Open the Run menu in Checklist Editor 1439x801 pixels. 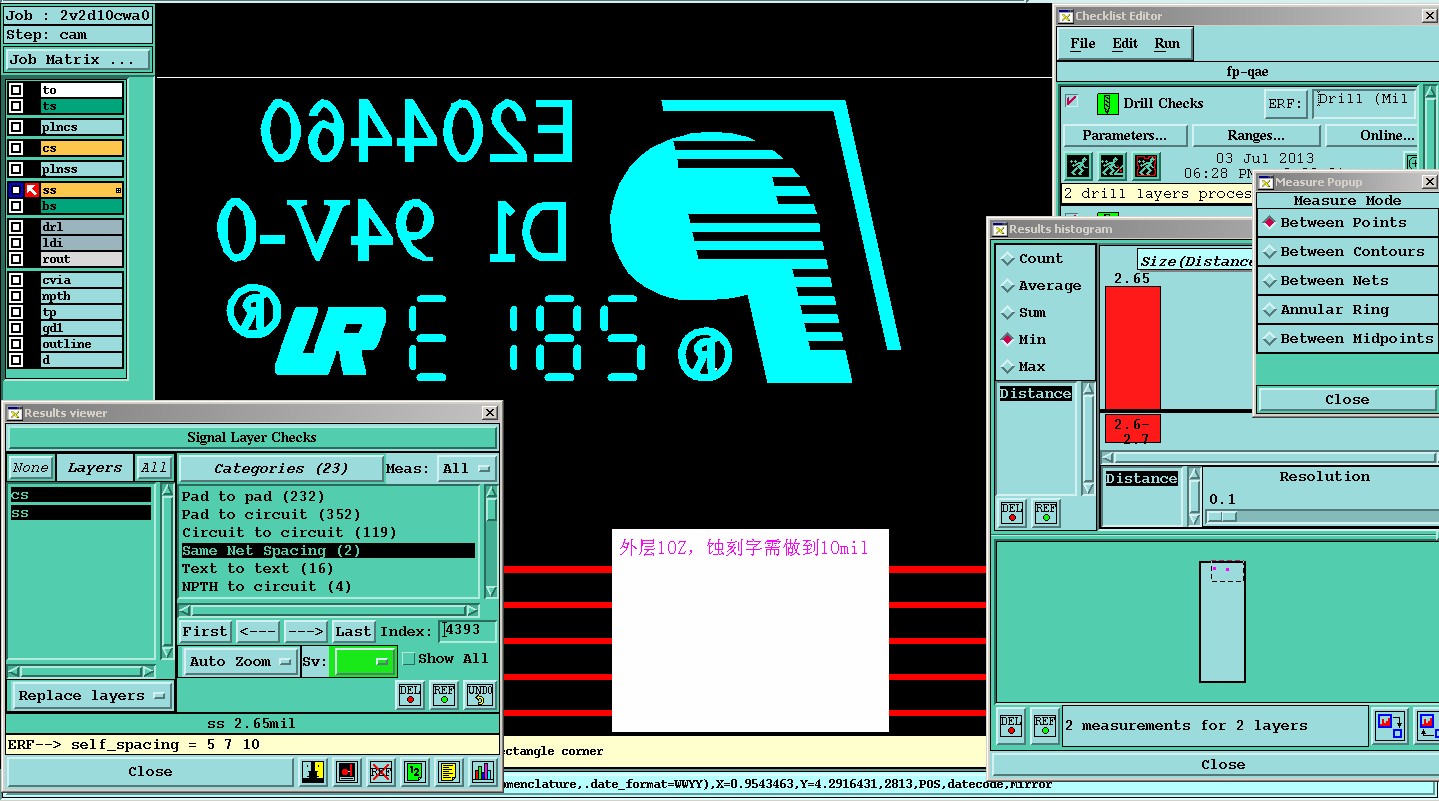[x=1167, y=43]
